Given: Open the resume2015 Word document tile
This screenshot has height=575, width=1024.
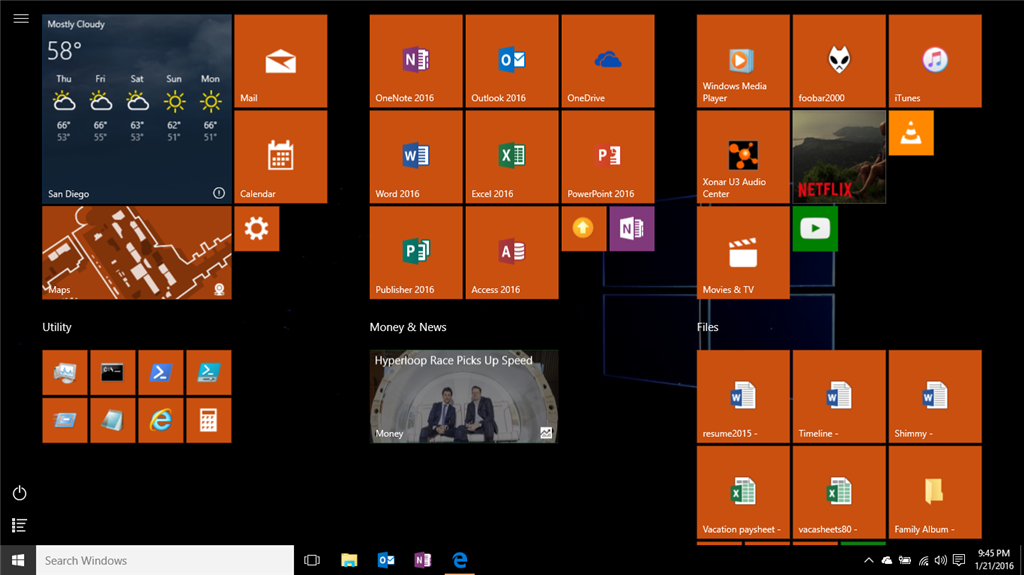Looking at the screenshot, I should pyautogui.click(x=743, y=397).
